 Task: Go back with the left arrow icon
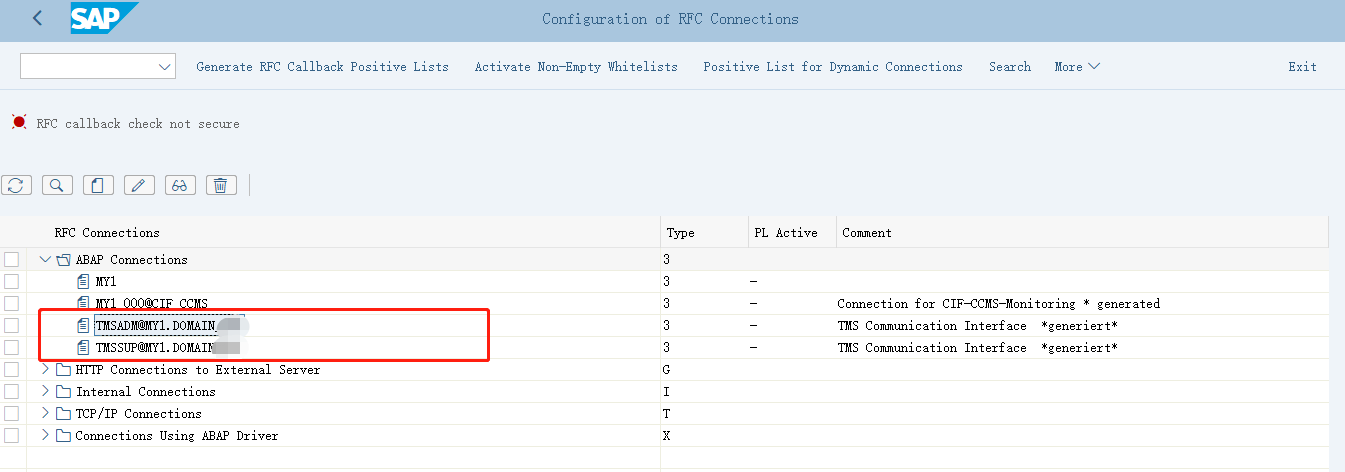pos(38,18)
